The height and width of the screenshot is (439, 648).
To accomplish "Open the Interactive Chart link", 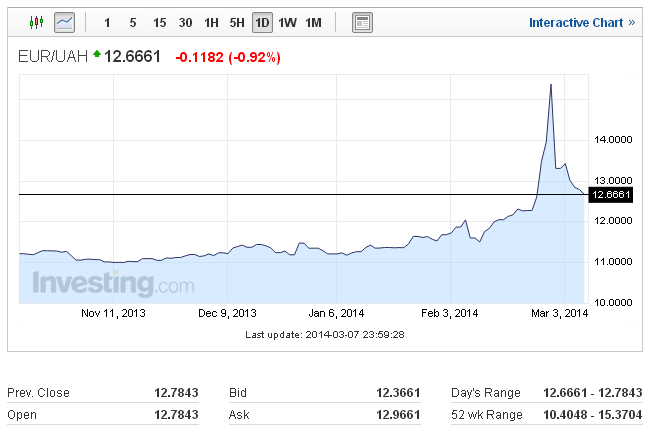I will coord(581,22).
